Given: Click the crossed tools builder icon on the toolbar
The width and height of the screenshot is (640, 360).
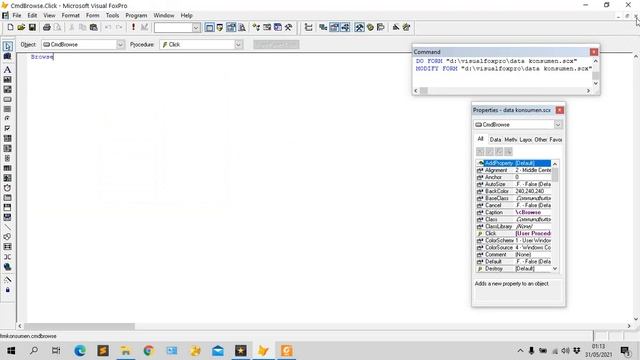Looking at the screenshot, I should point(288,27).
